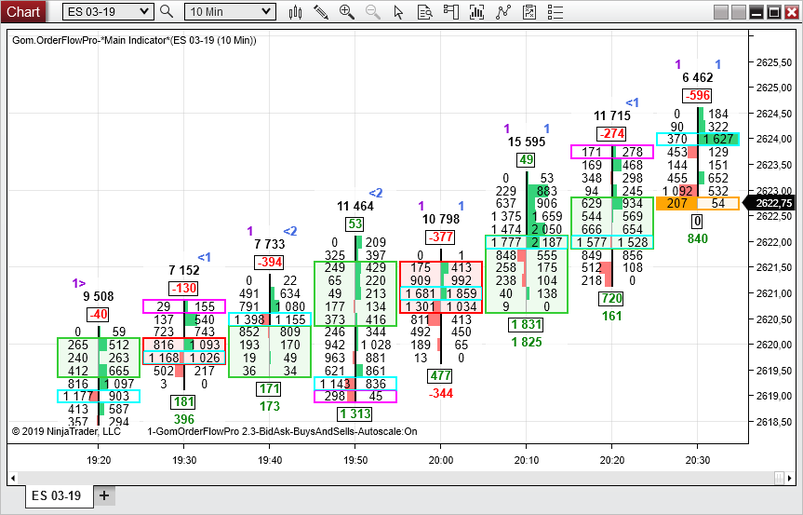803x515 pixels.
Task: Select the cursor pointer tool
Action: (x=398, y=12)
